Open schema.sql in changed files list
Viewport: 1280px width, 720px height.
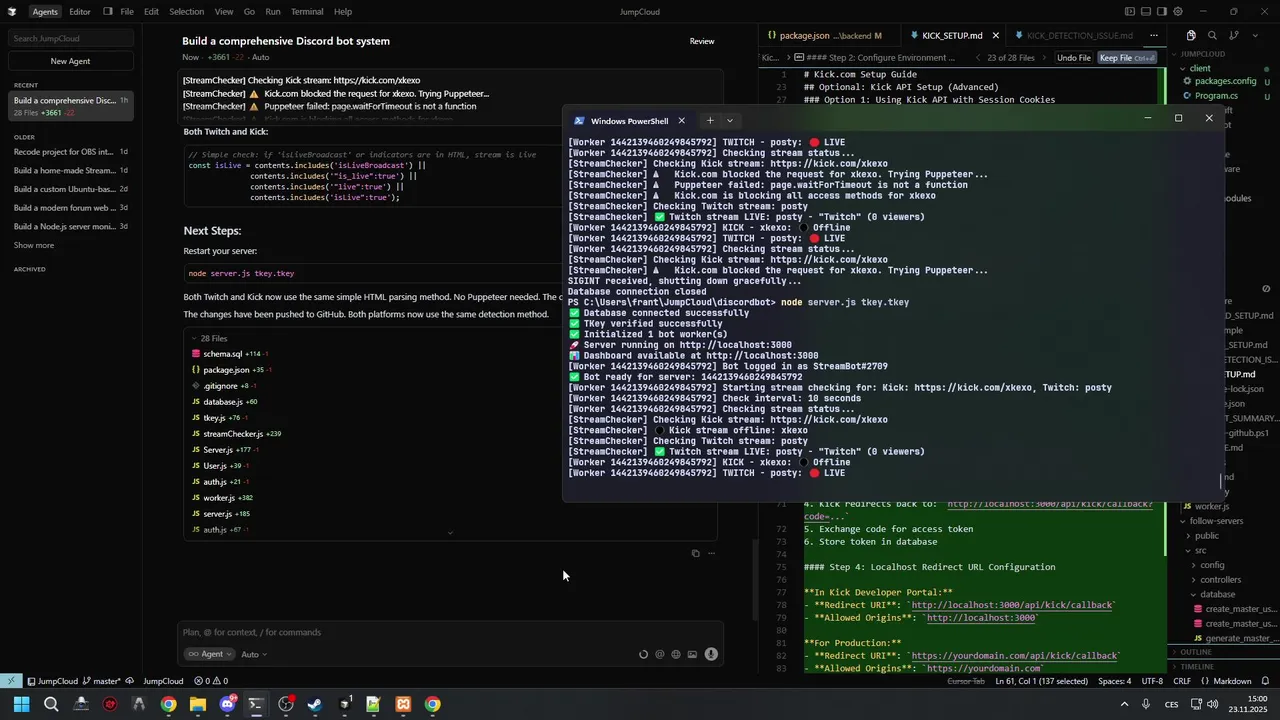(x=223, y=354)
